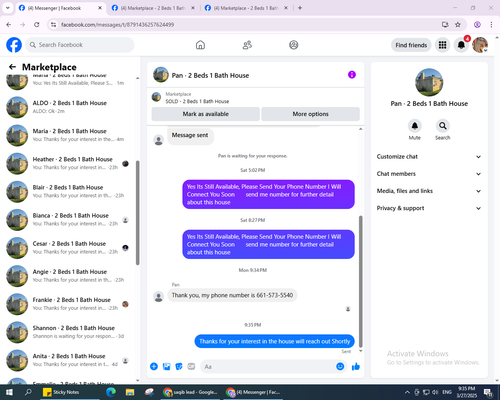This screenshot has height=400, width=500.
Task: Open Heather 2 Beds 1 Bath House chat
Action: click(x=69, y=163)
